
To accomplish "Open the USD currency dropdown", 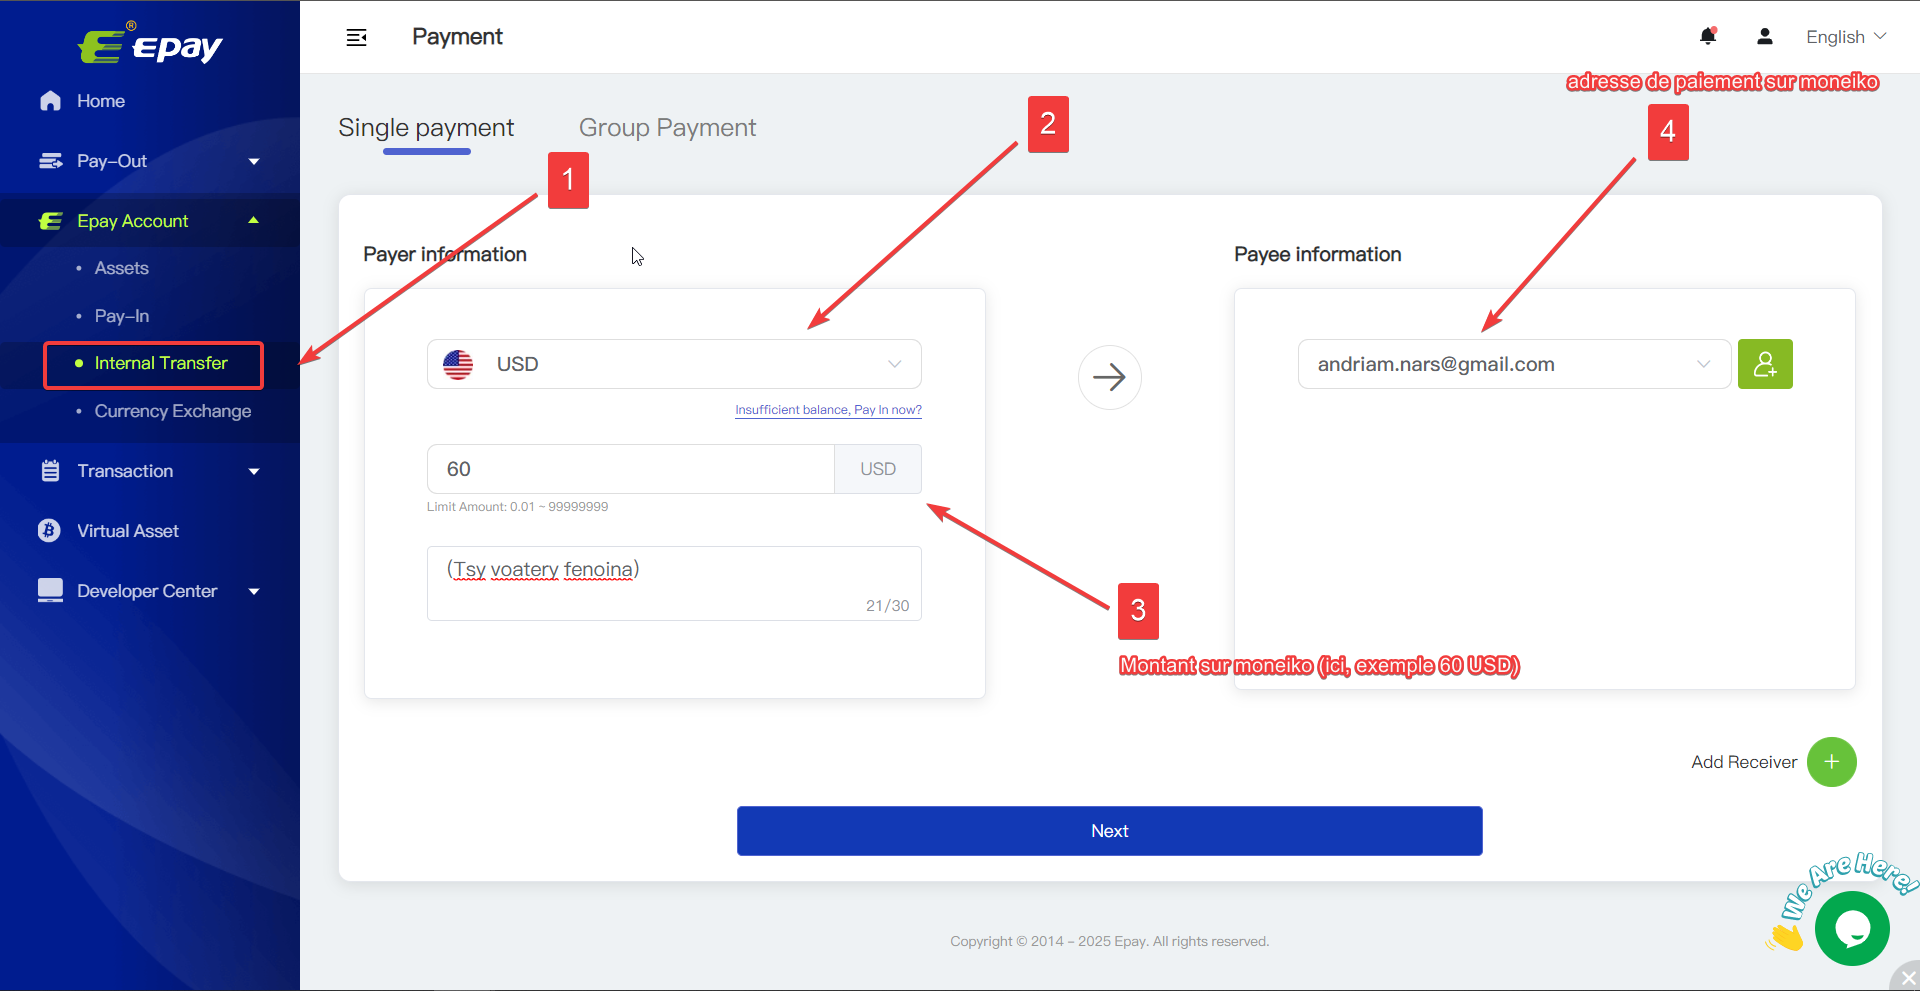I will point(674,364).
